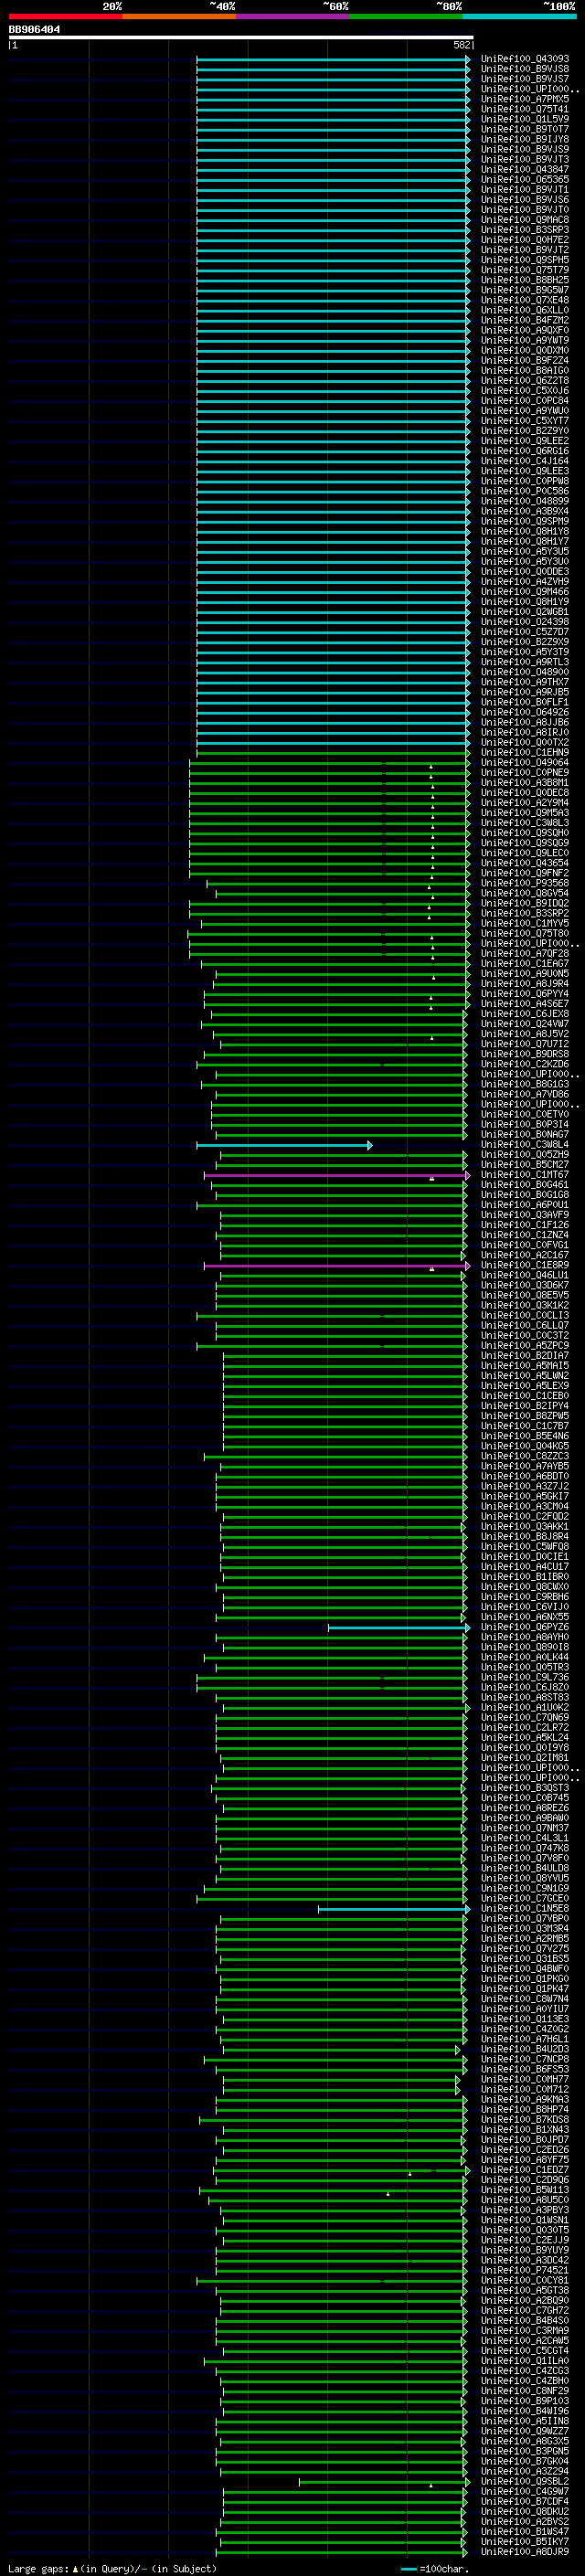Select hit UniRef100_B9VJT1

click(525, 189)
